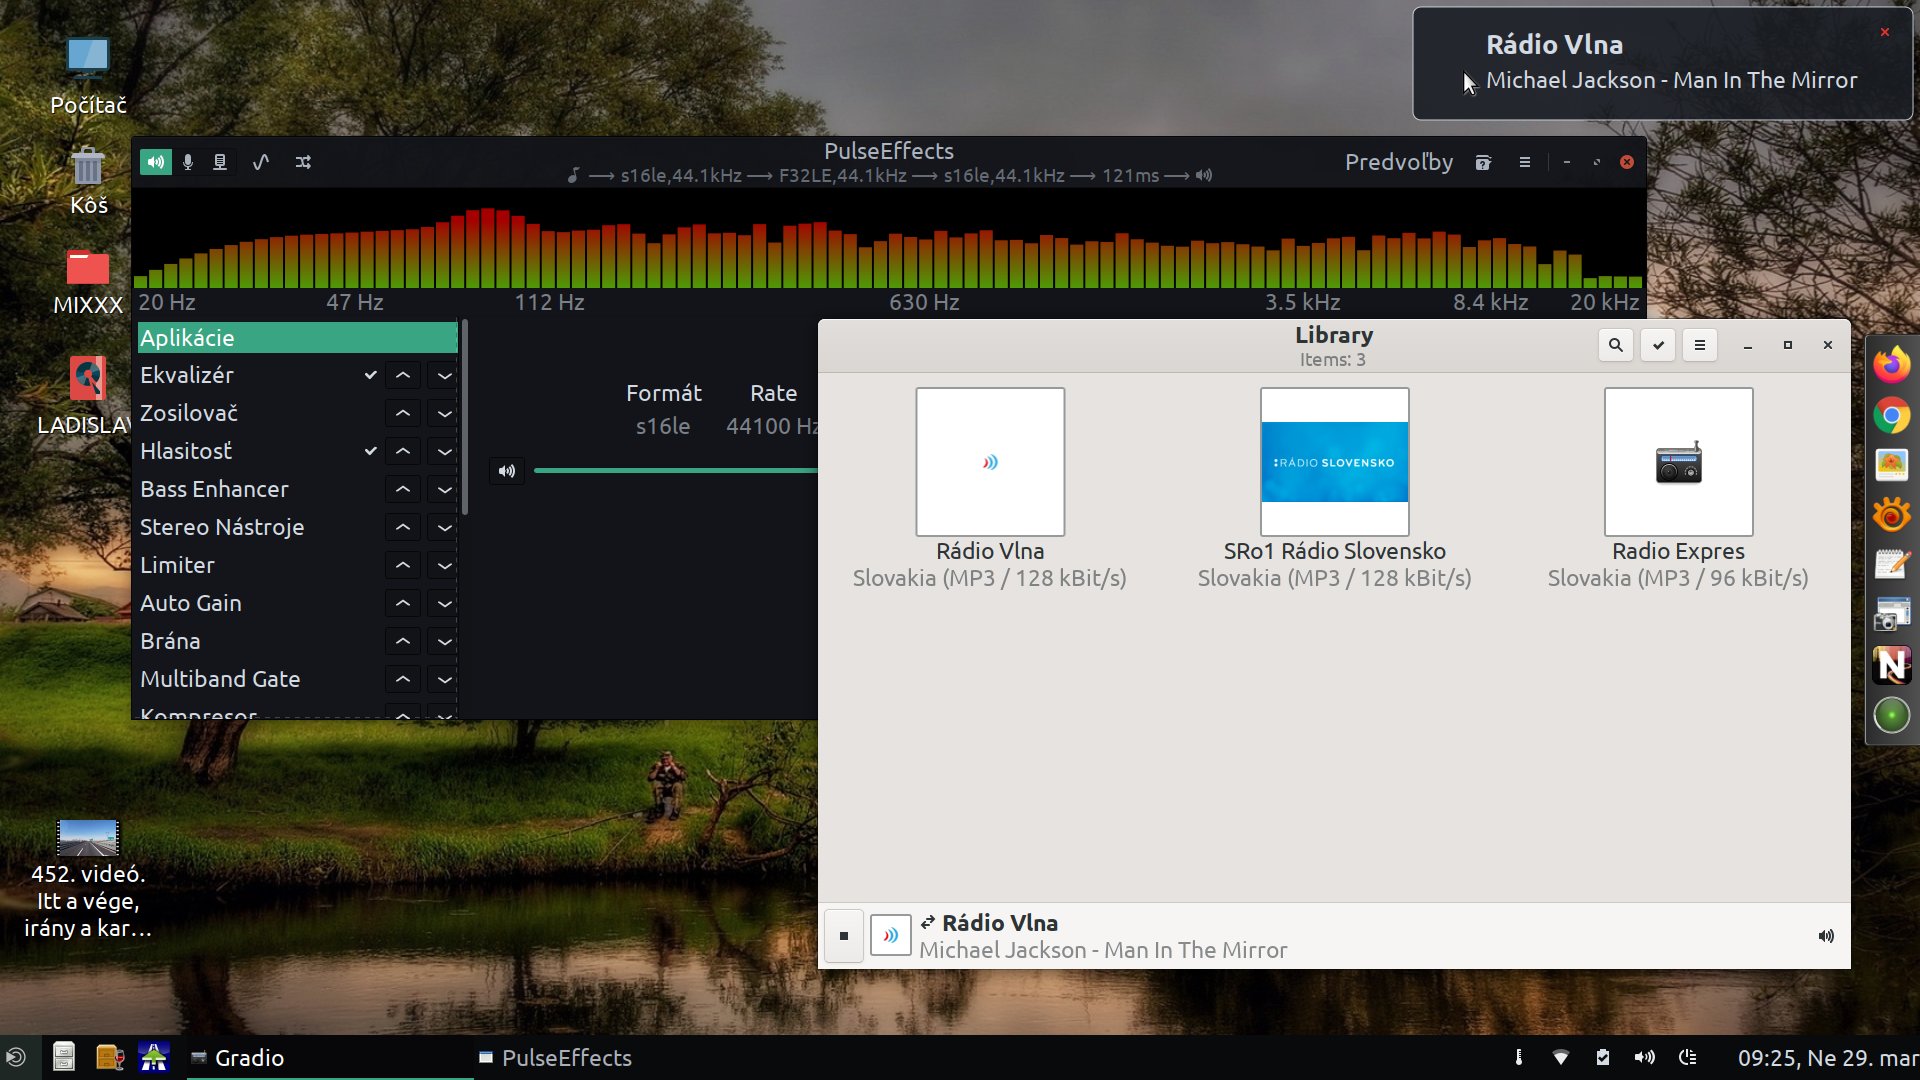
Task: Open the Predvoľby presets button
Action: pyautogui.click(x=1398, y=162)
